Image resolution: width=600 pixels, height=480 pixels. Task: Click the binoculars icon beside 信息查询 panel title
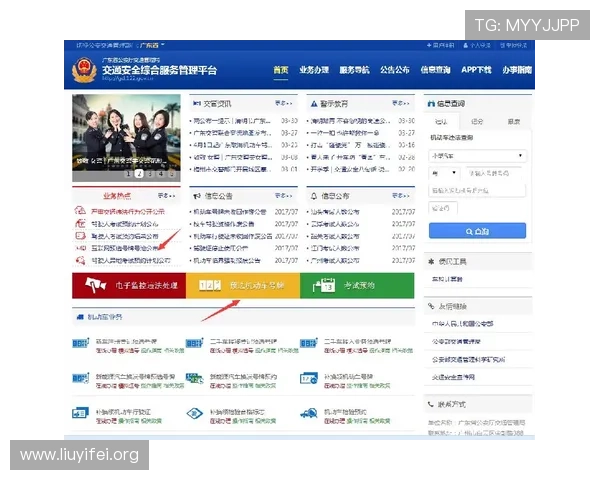pos(431,103)
